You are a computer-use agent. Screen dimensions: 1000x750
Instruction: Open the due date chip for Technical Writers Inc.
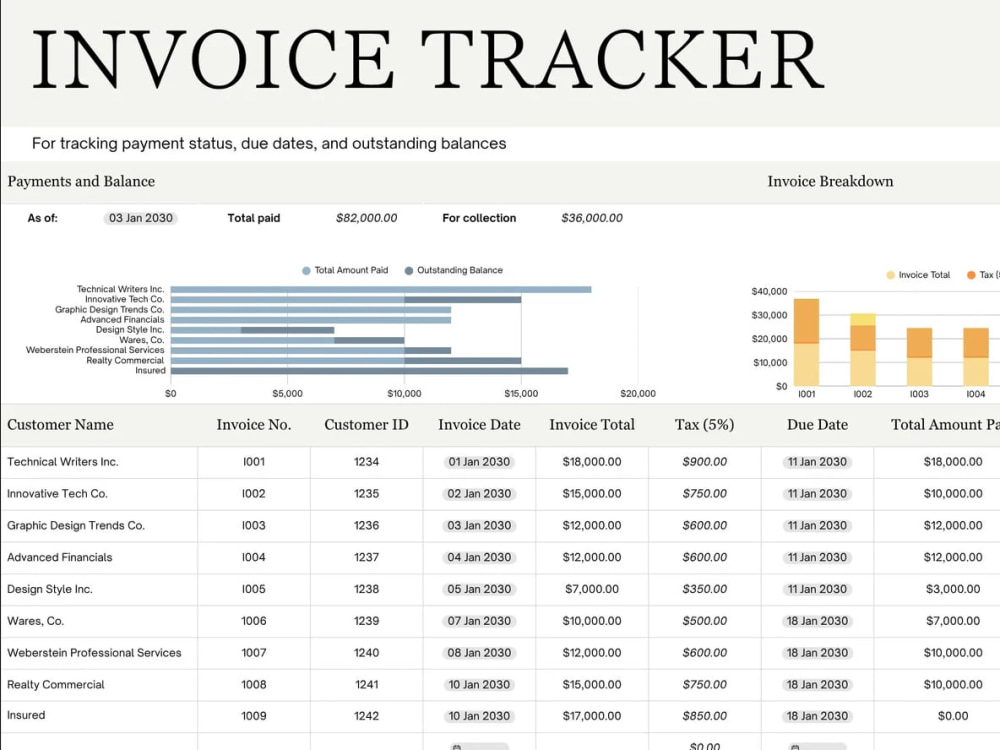(818, 462)
